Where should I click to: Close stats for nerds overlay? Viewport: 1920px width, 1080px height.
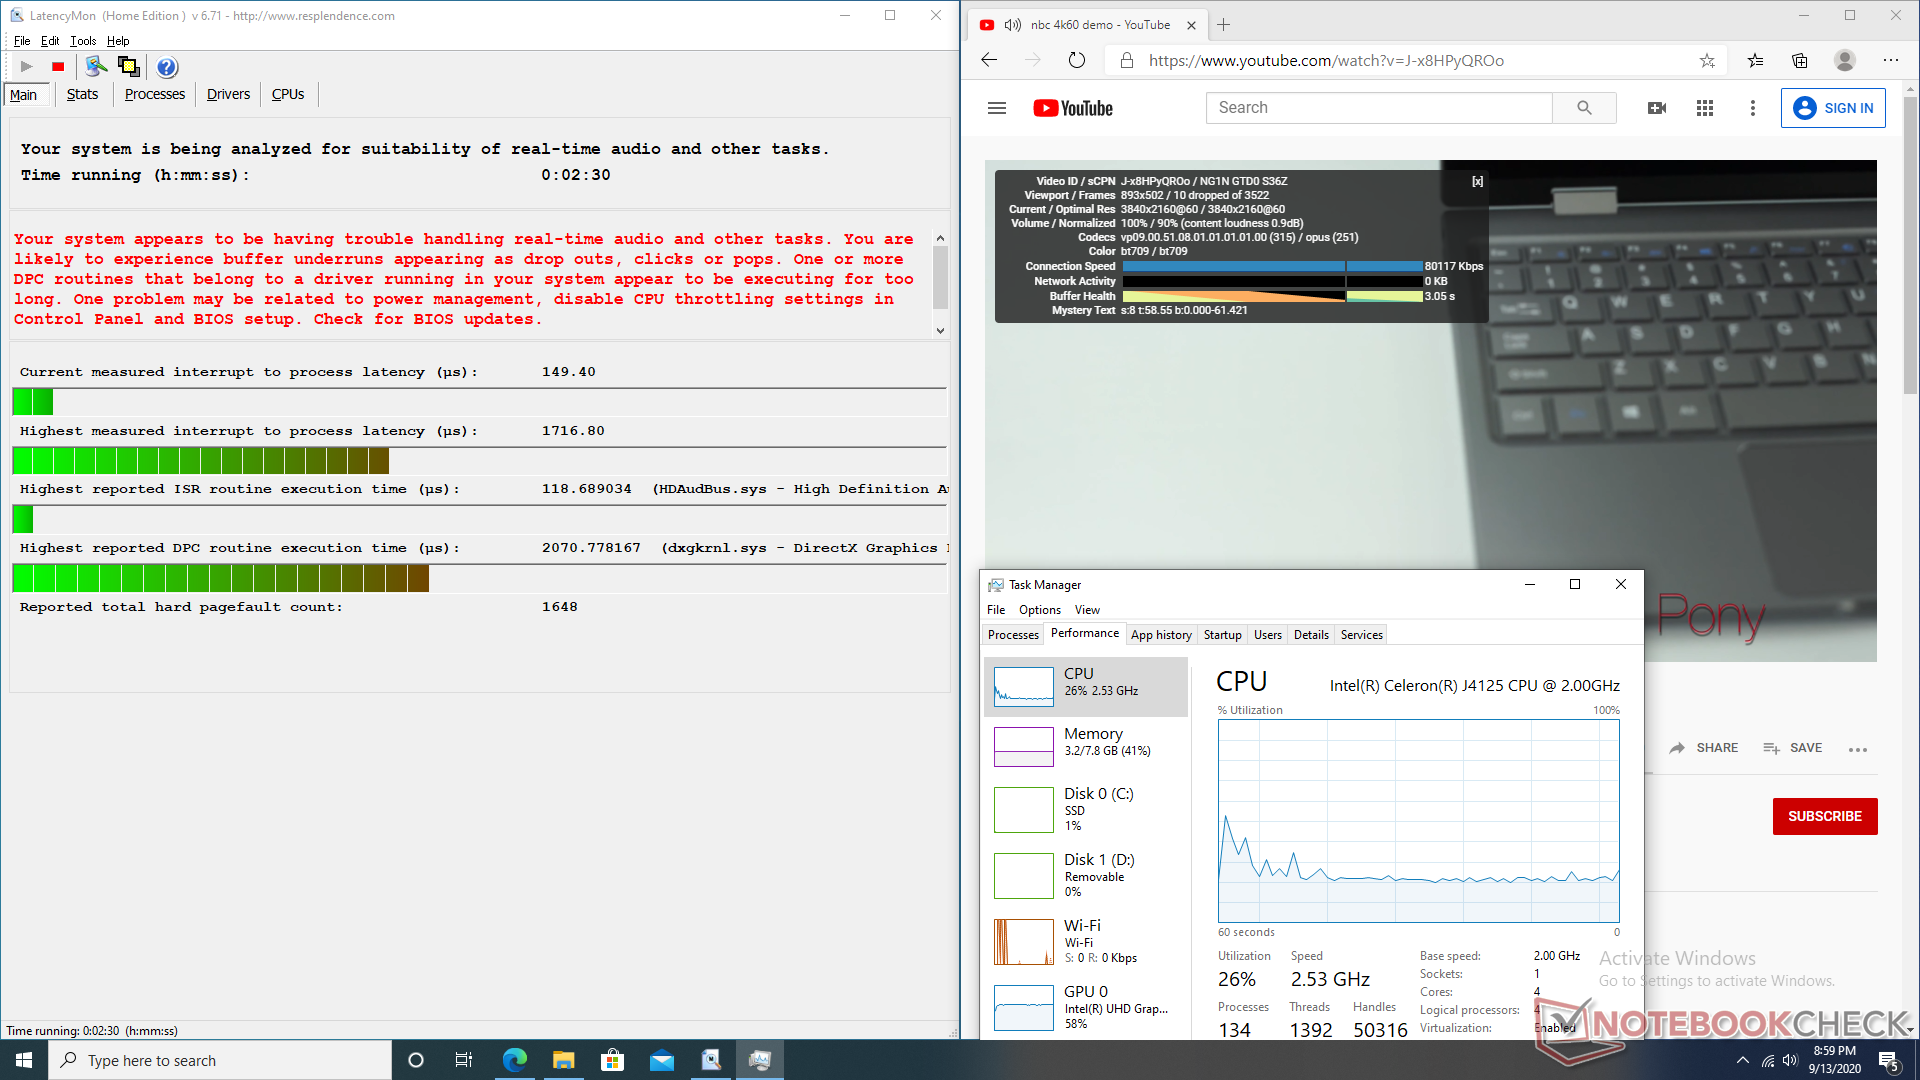click(x=1477, y=181)
